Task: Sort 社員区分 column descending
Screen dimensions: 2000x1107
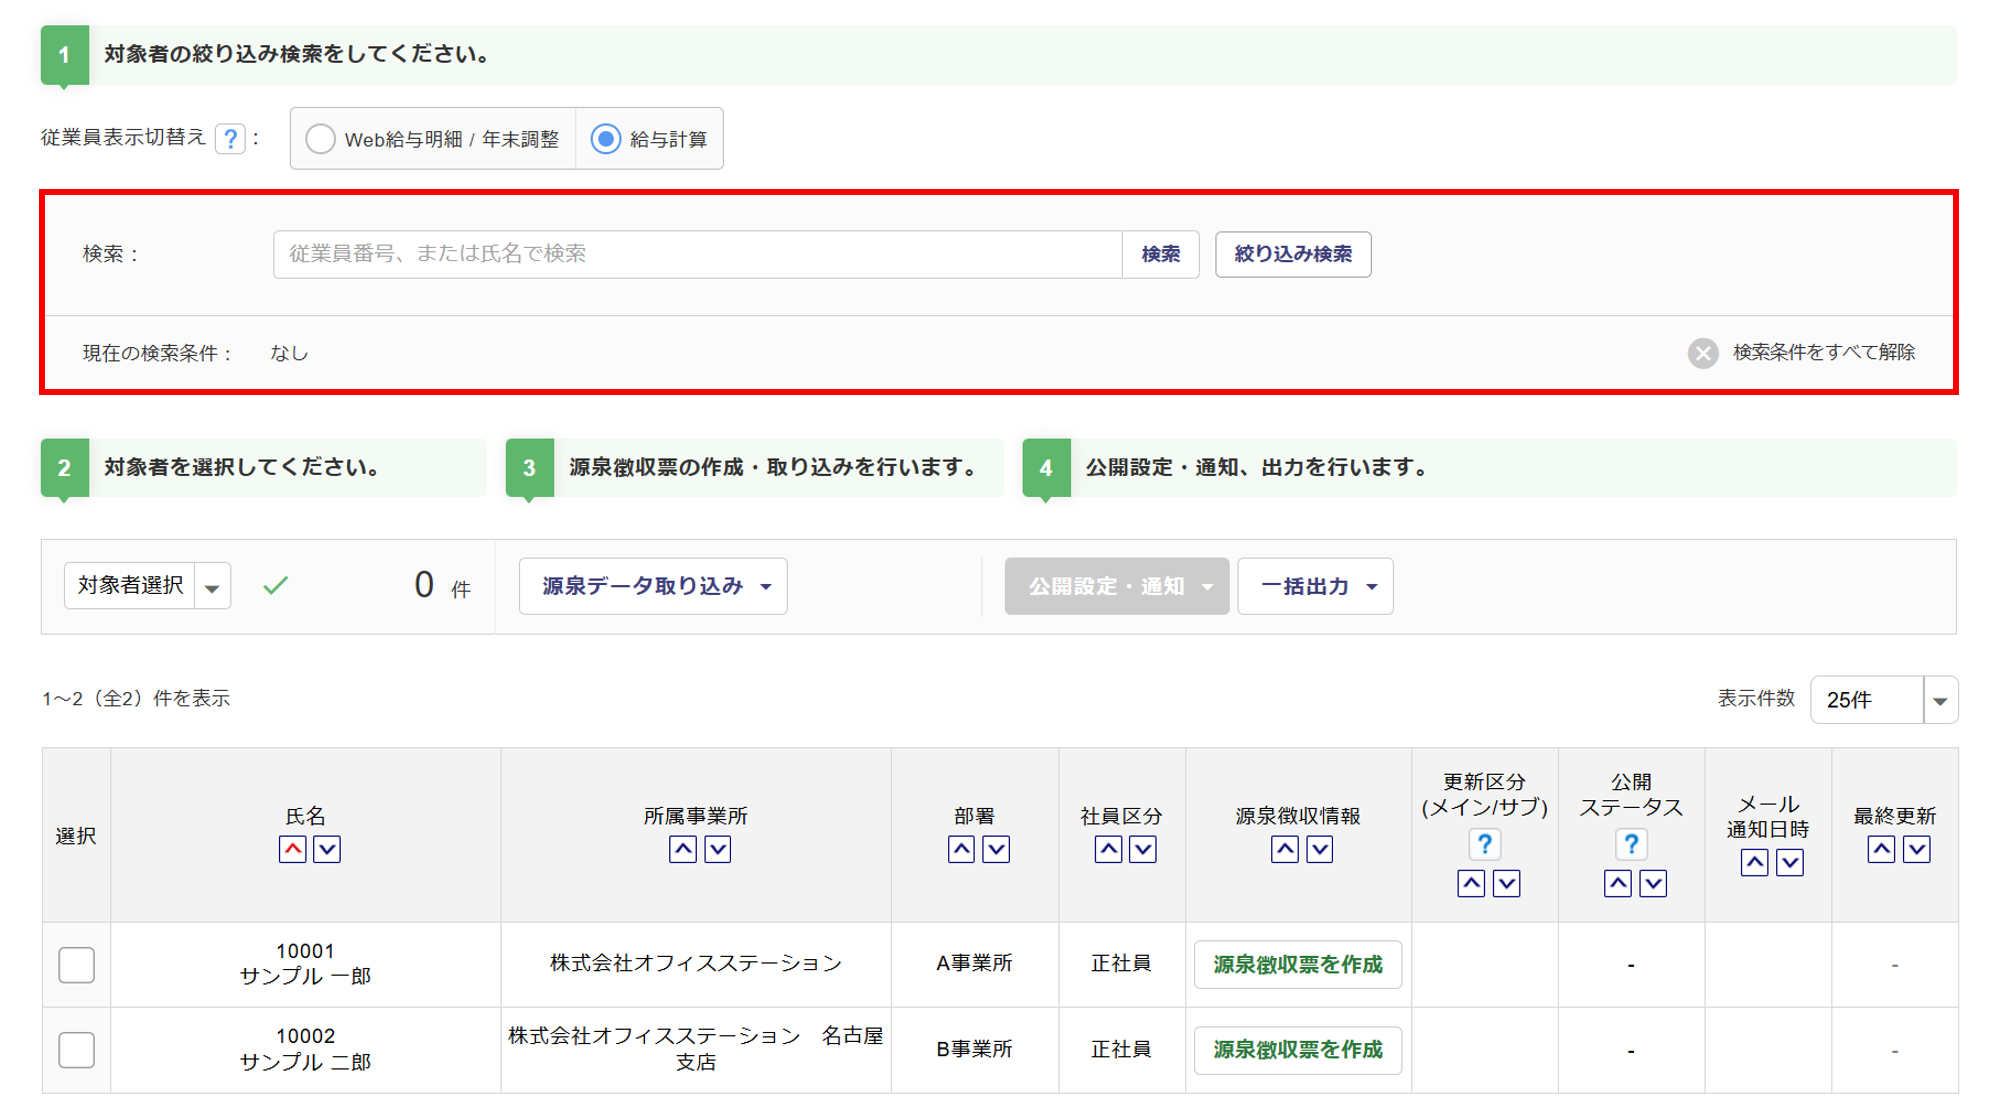Action: (1143, 849)
